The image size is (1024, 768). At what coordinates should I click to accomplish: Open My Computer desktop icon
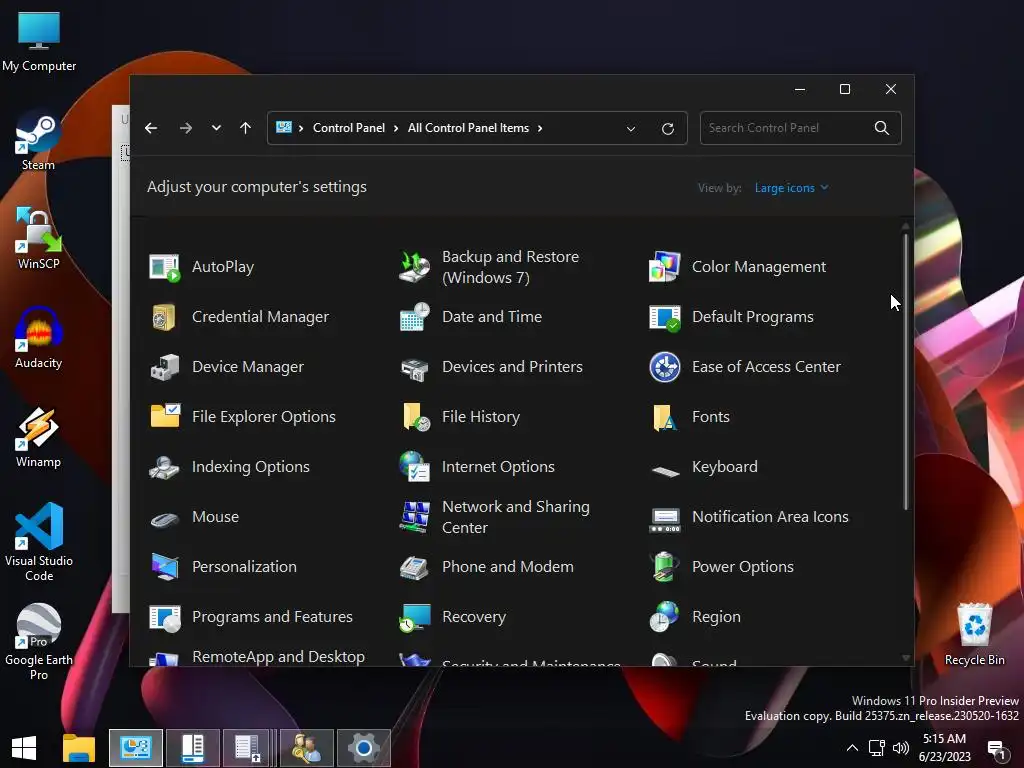[39, 42]
